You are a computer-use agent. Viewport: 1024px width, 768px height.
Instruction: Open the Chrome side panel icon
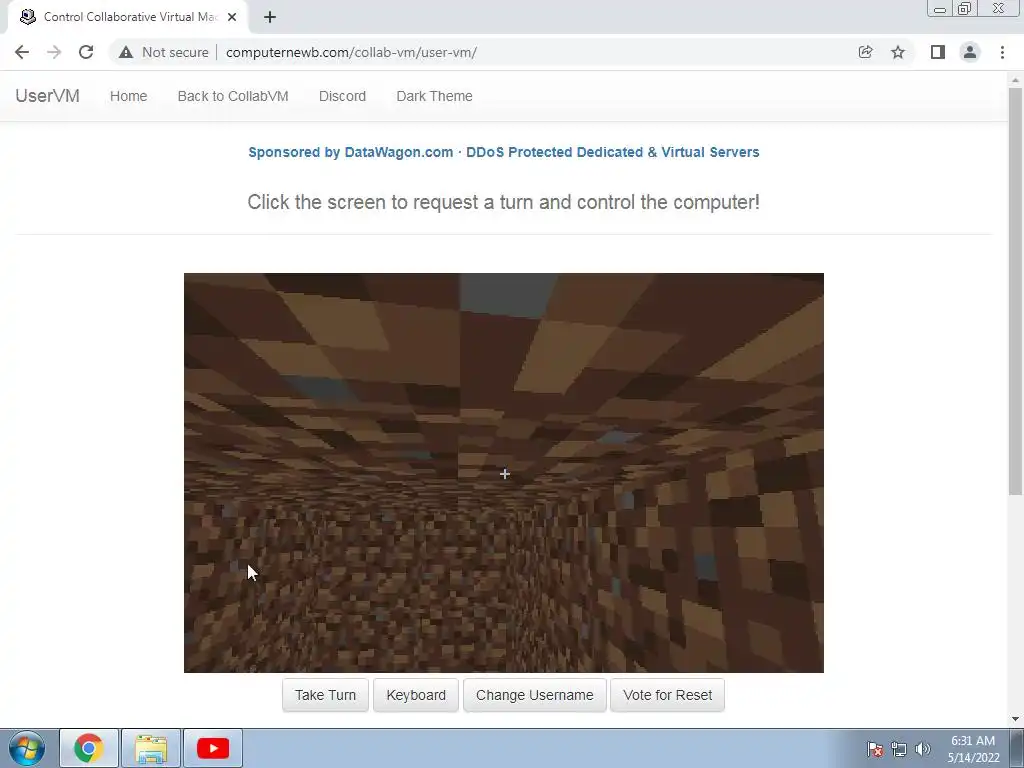click(x=938, y=52)
